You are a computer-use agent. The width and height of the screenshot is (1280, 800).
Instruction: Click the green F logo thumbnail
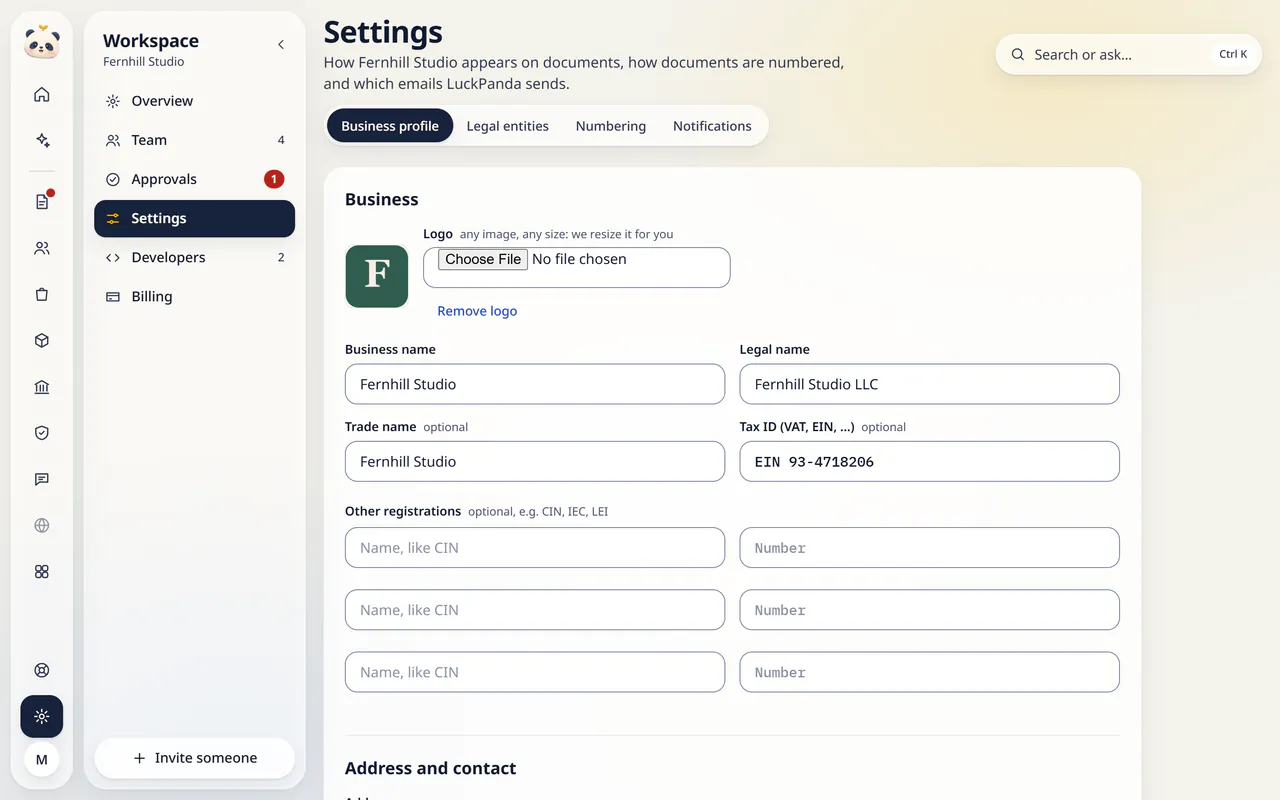click(377, 276)
